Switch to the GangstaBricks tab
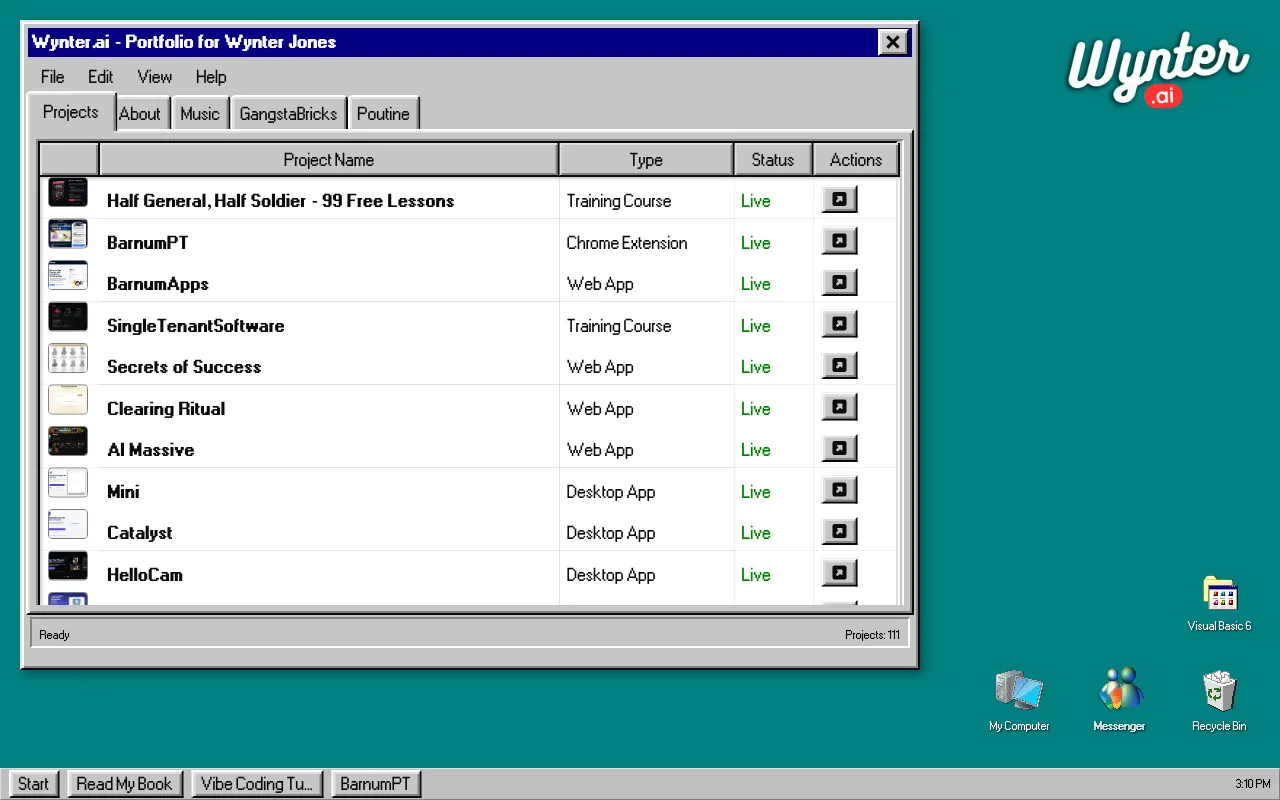Image resolution: width=1280 pixels, height=800 pixels. tap(288, 114)
